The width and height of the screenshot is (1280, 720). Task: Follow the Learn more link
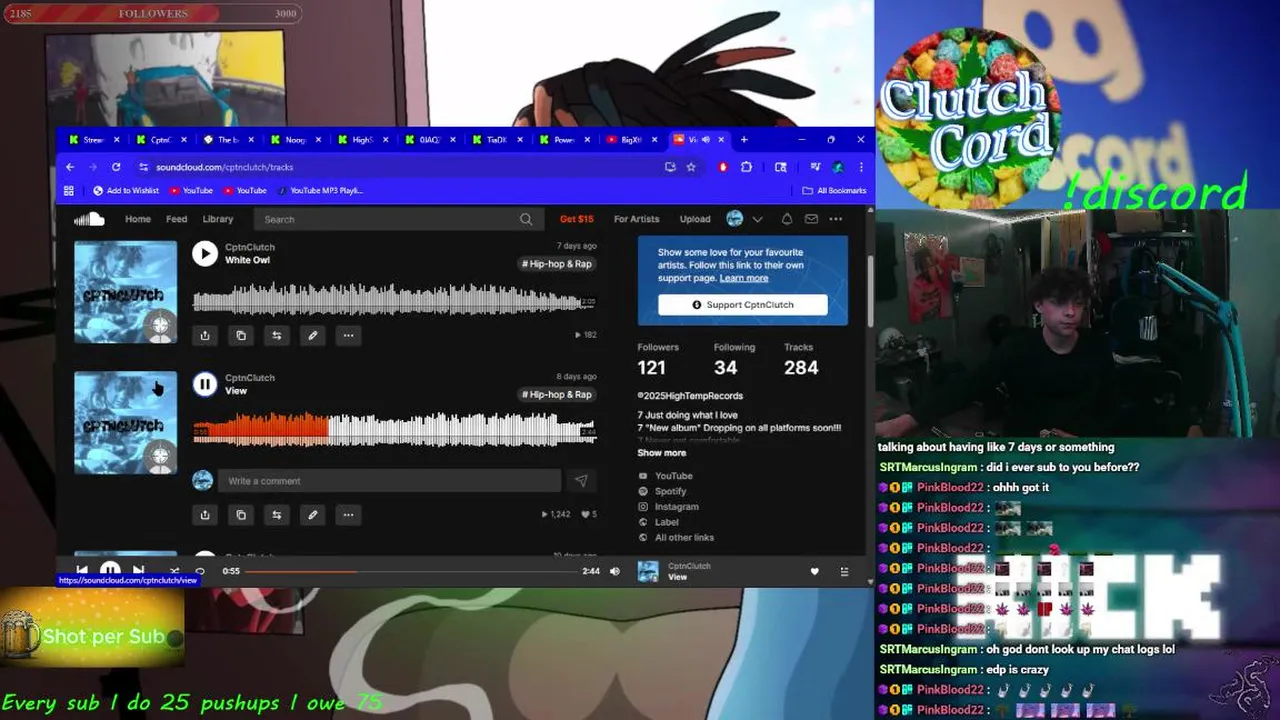click(x=744, y=278)
